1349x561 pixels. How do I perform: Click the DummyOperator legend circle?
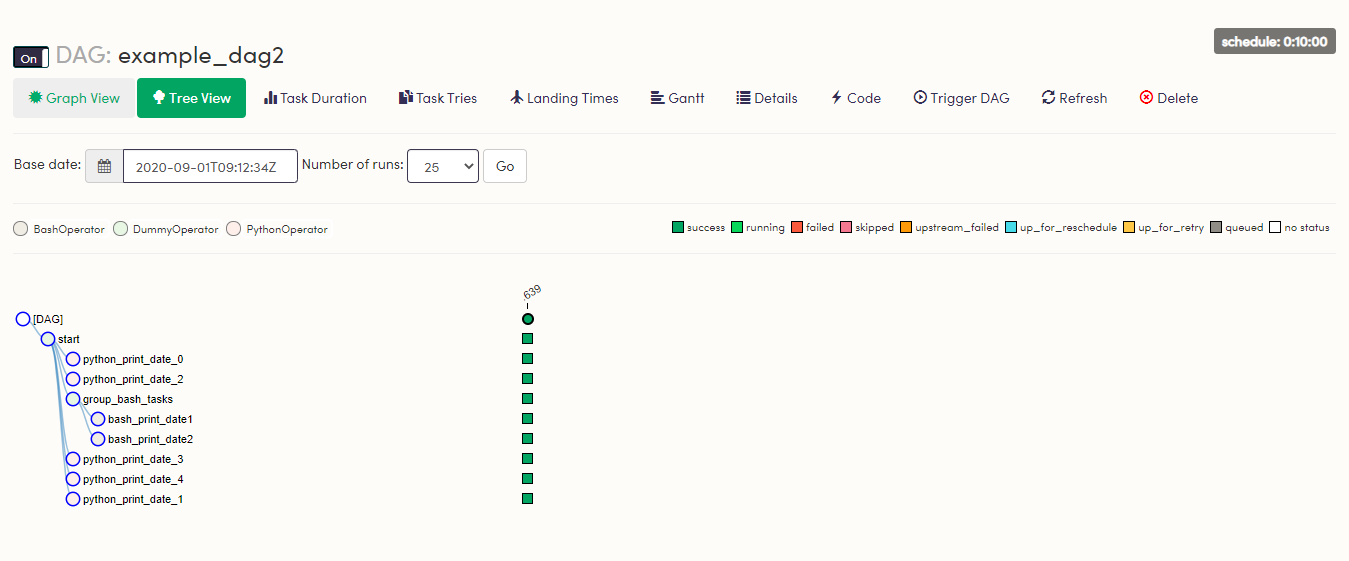[120, 228]
